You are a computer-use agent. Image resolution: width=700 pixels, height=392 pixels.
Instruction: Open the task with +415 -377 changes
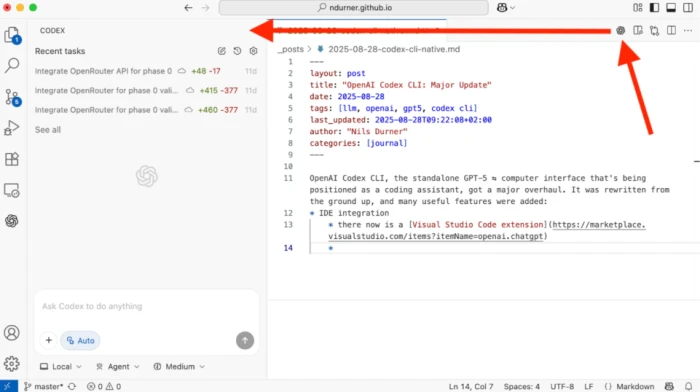click(146, 90)
